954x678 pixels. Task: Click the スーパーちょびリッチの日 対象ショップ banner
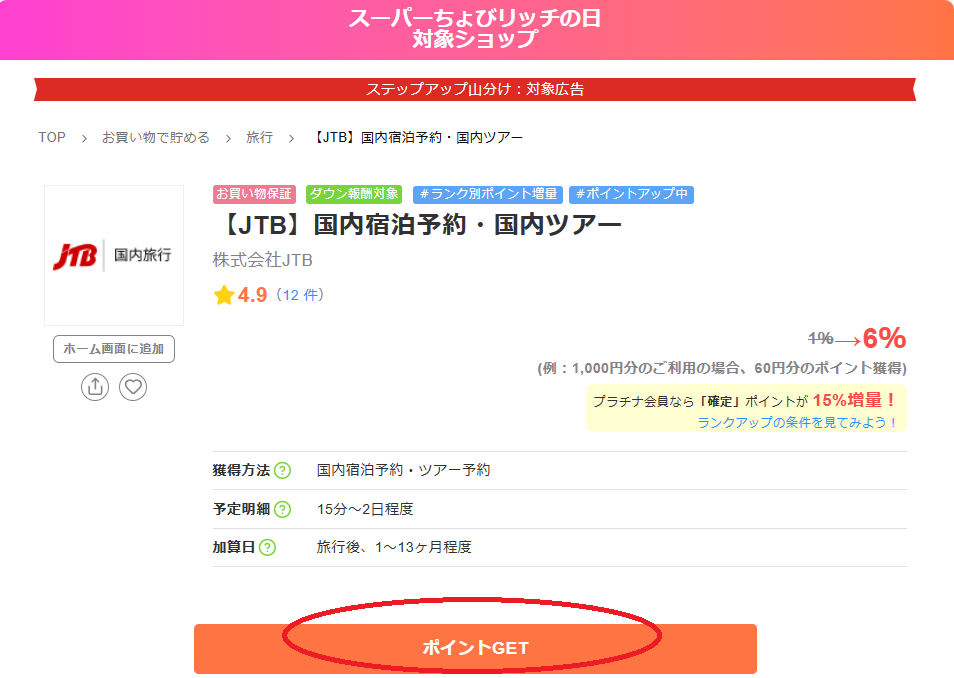click(x=475, y=29)
